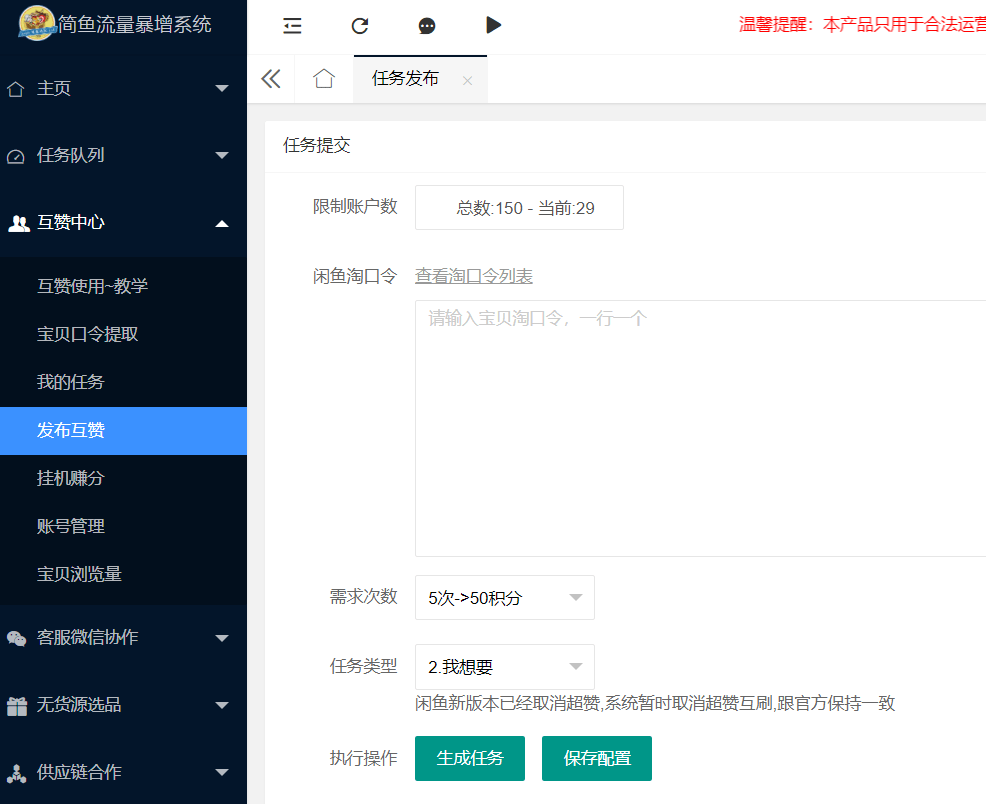Open the 查看淘口令列表 link
986x804 pixels.
(x=474, y=276)
